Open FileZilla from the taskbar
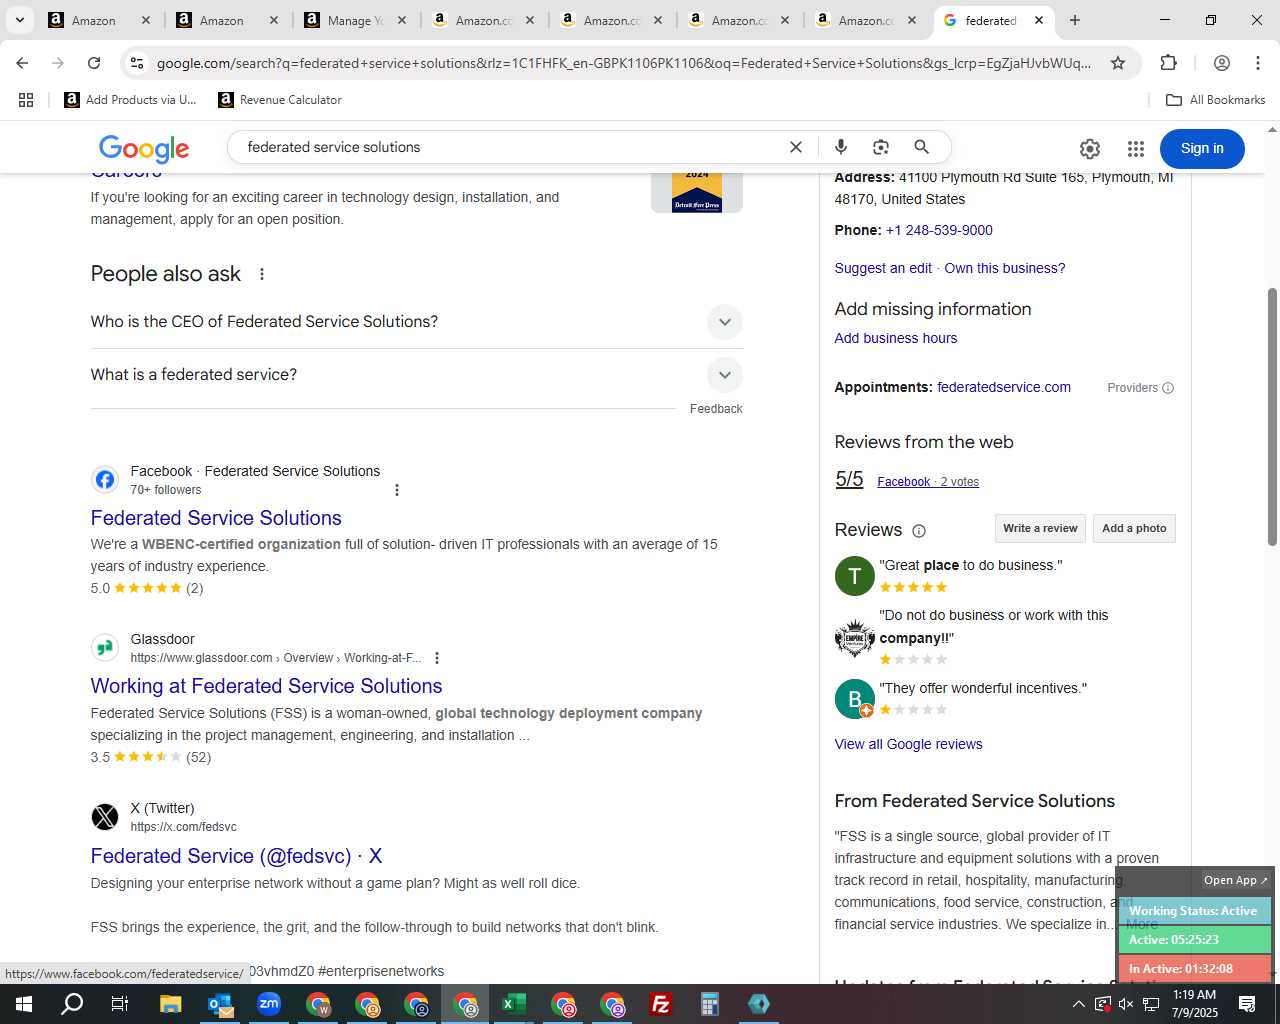 click(x=661, y=1004)
